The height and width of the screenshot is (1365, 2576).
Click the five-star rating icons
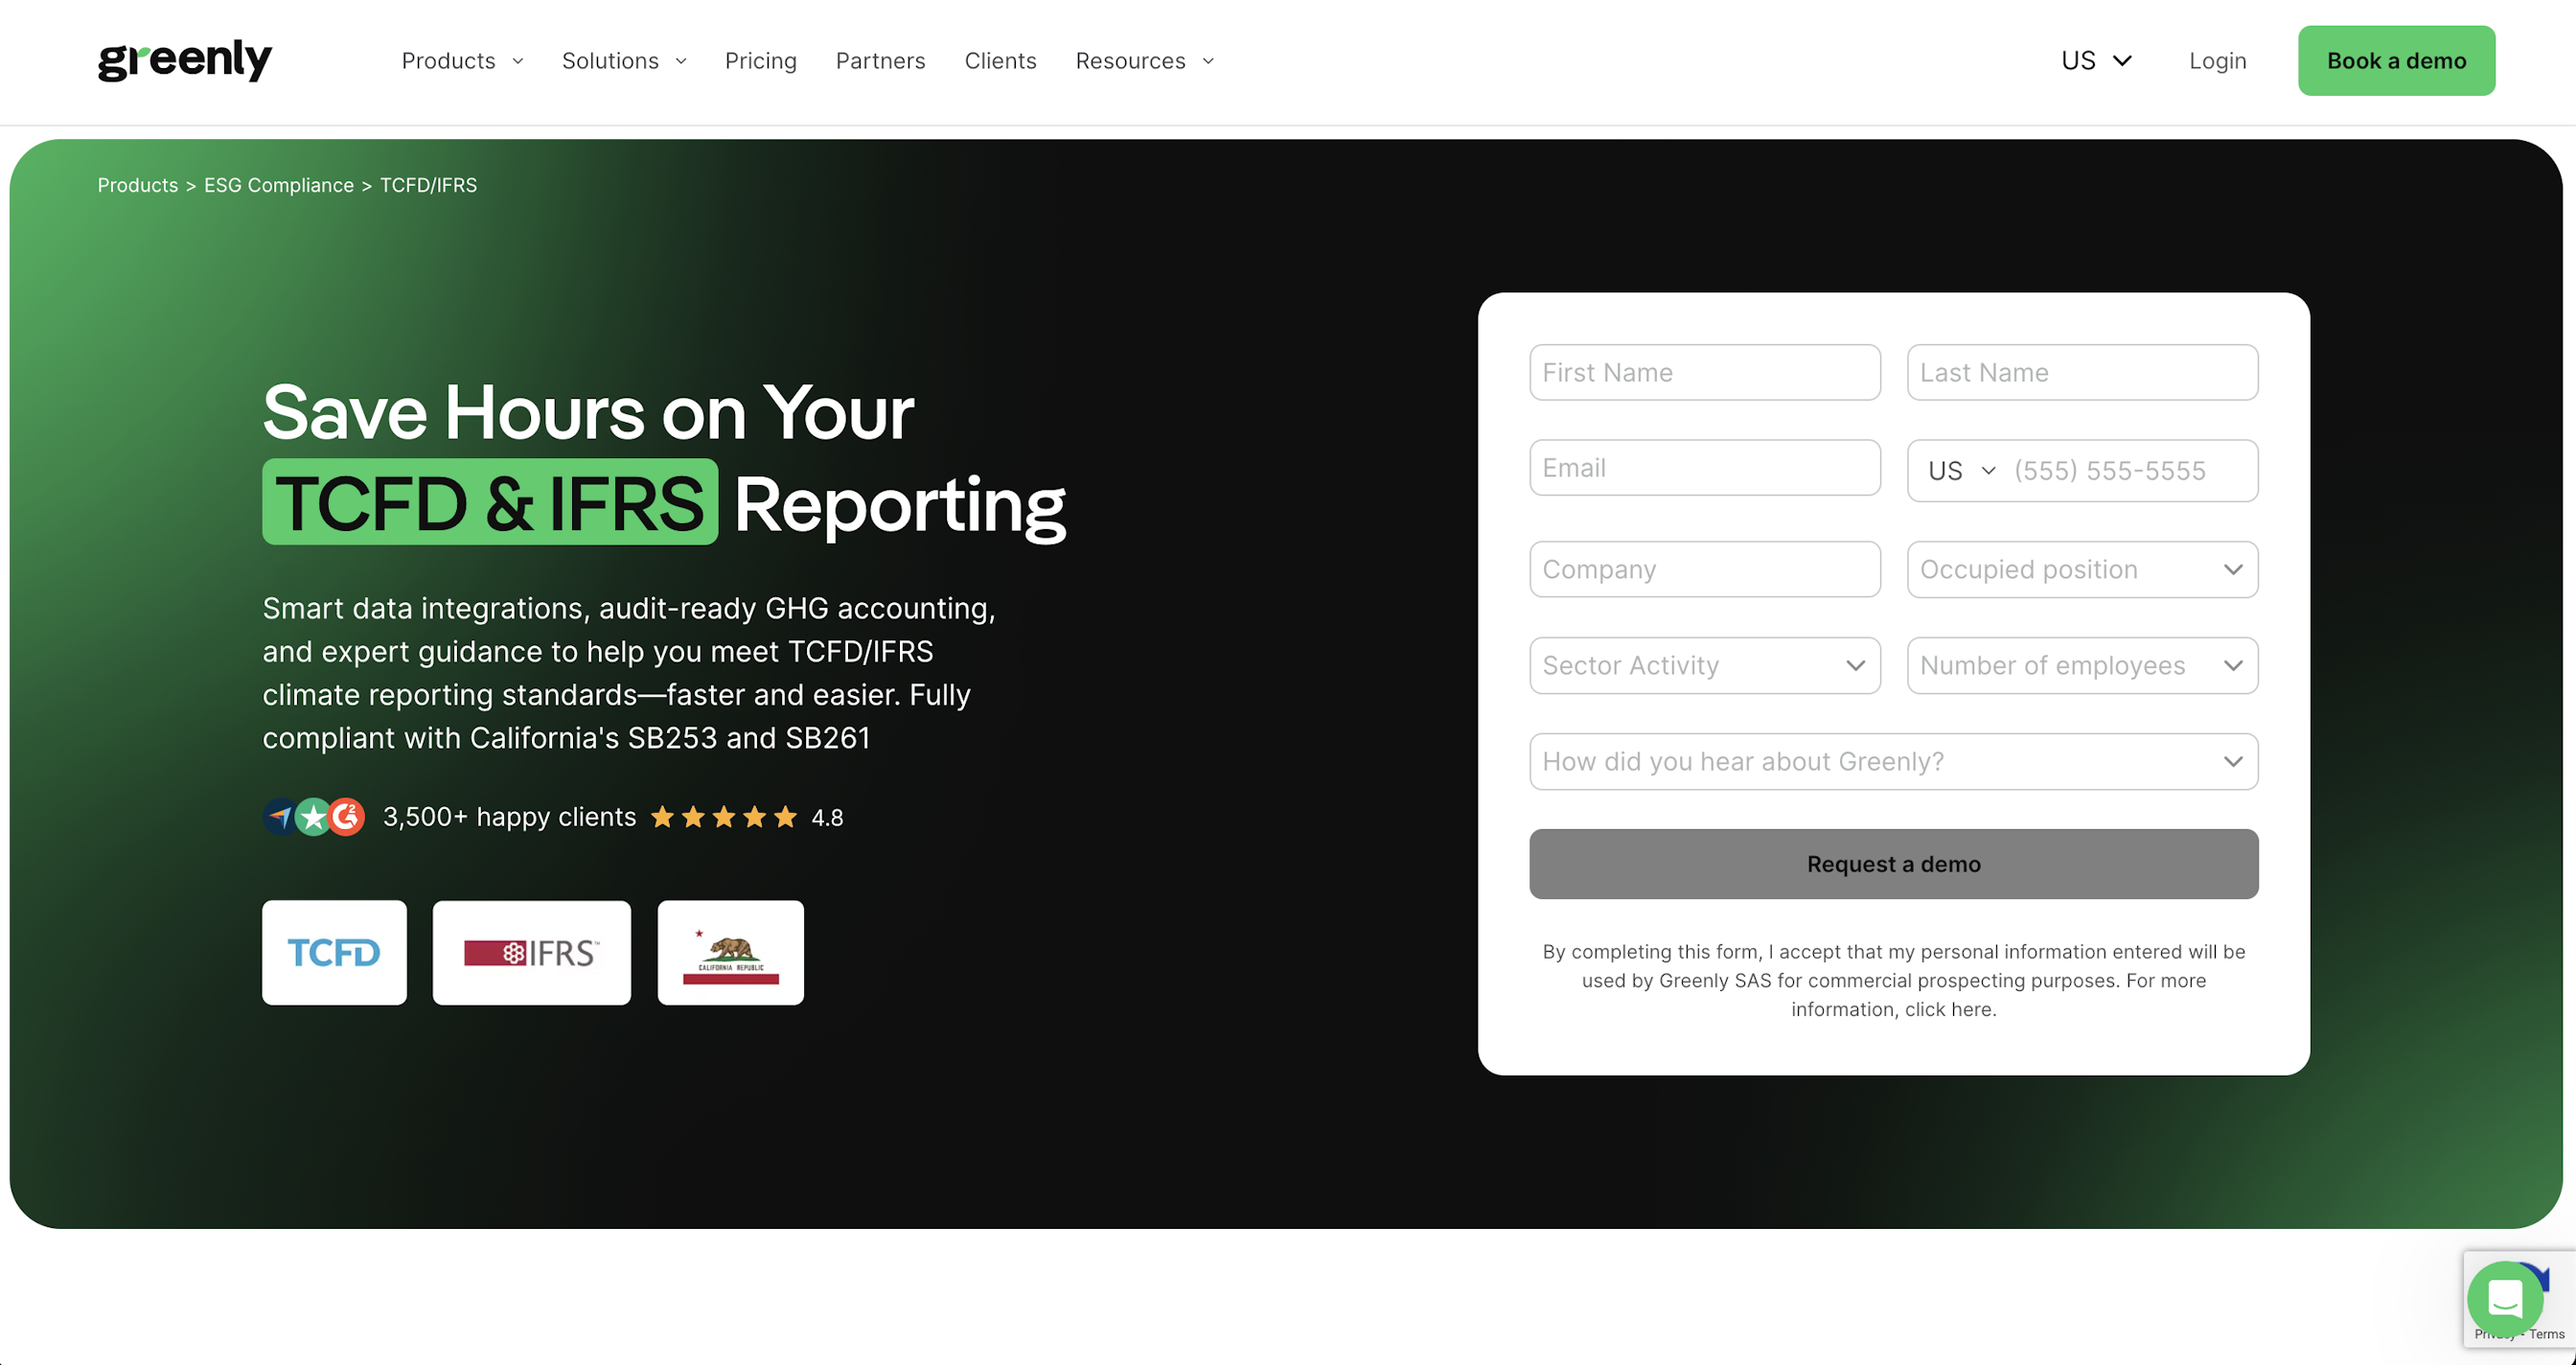pos(724,817)
